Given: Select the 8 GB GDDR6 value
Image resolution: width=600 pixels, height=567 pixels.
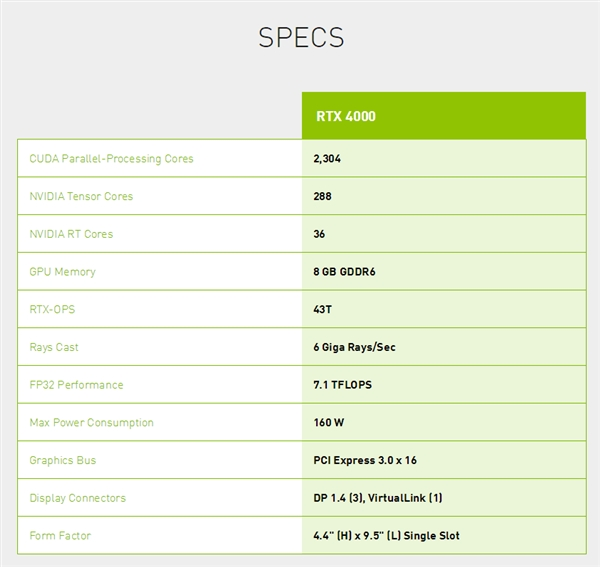Looking at the screenshot, I should tap(344, 272).
